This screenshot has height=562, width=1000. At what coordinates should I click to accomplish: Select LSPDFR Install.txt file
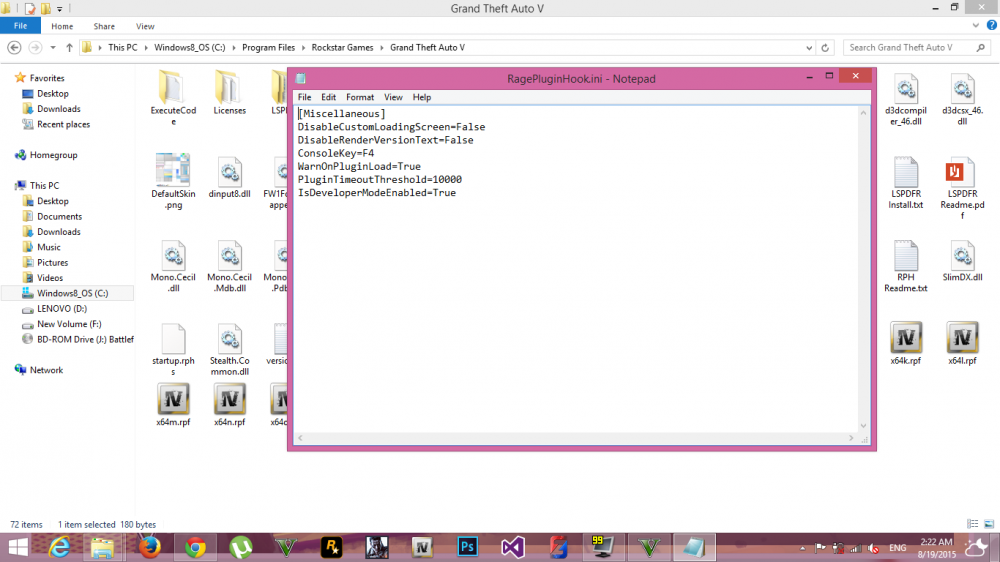click(906, 183)
